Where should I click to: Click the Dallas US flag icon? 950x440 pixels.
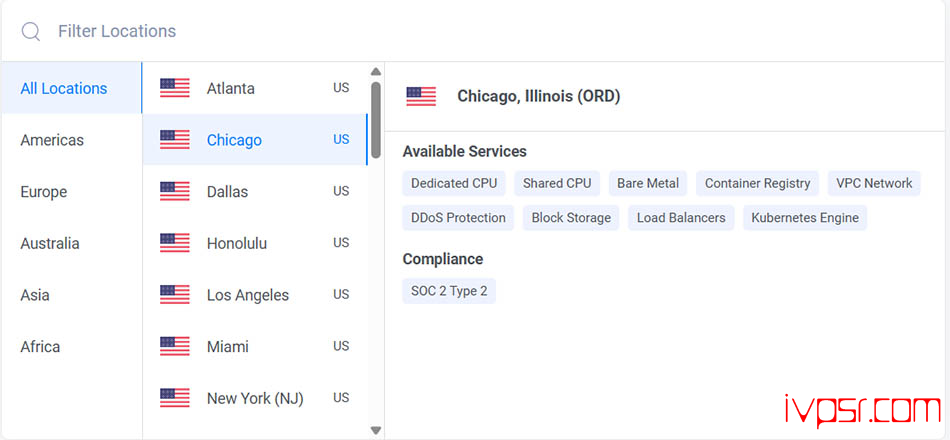(x=175, y=191)
